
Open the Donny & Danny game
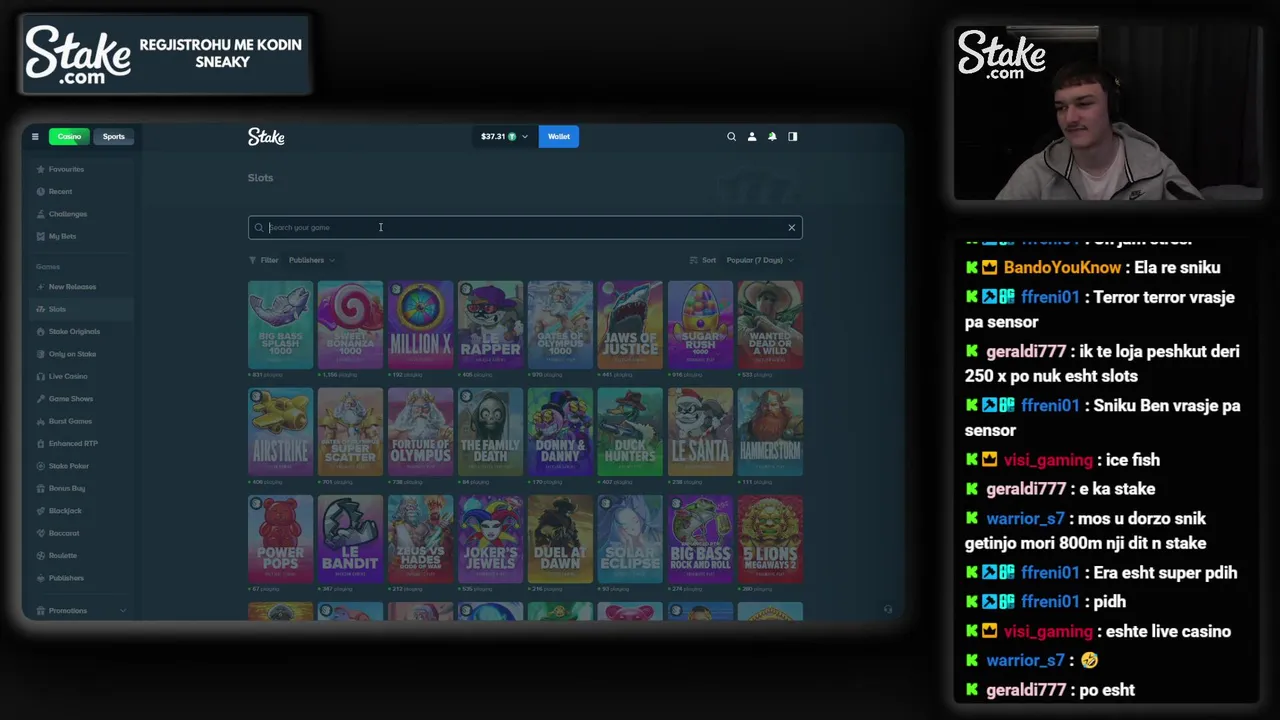coord(560,432)
